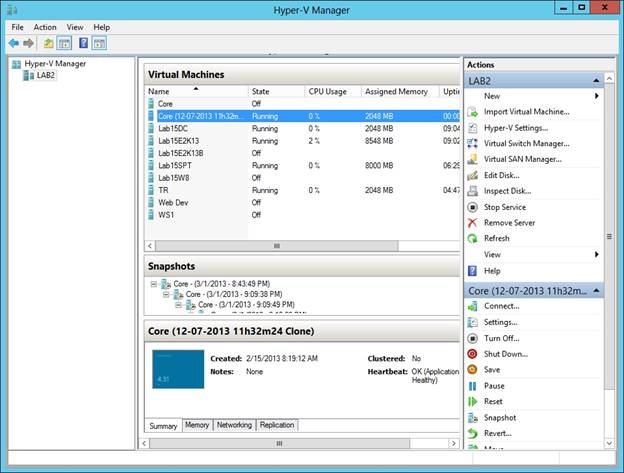This screenshot has width=624, height=473.
Task: Click the Snapshot icon in the Actions pane
Action: (472, 418)
